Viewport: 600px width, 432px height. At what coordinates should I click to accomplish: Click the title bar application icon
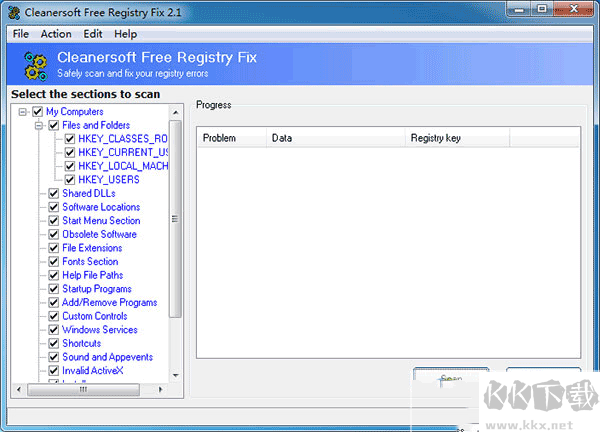coord(14,13)
